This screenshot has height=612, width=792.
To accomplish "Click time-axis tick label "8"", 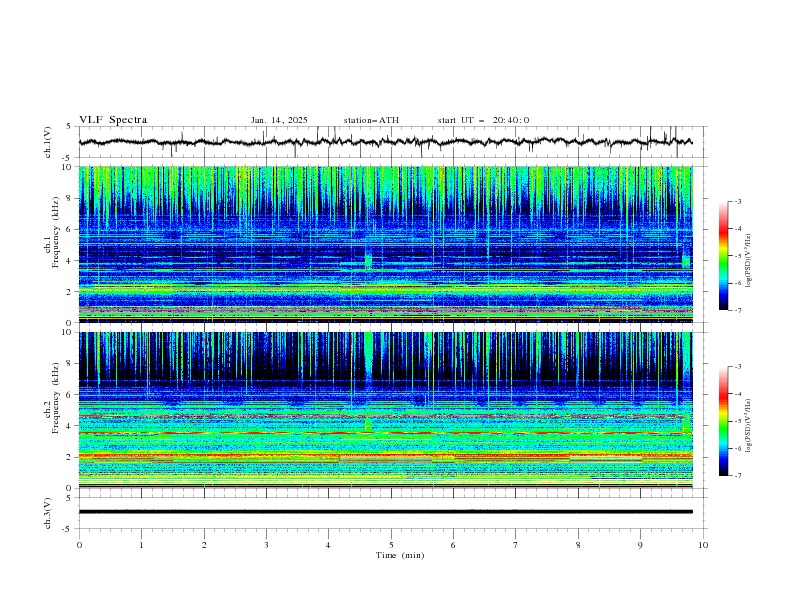I will coord(578,545).
